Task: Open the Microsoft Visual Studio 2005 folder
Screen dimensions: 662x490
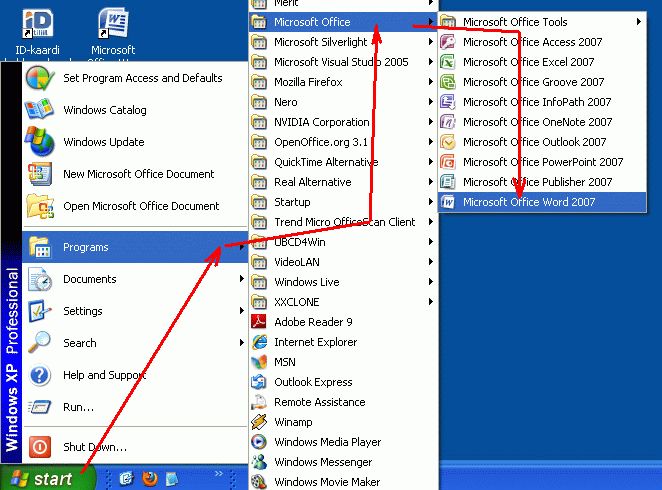Action: pos(343,62)
